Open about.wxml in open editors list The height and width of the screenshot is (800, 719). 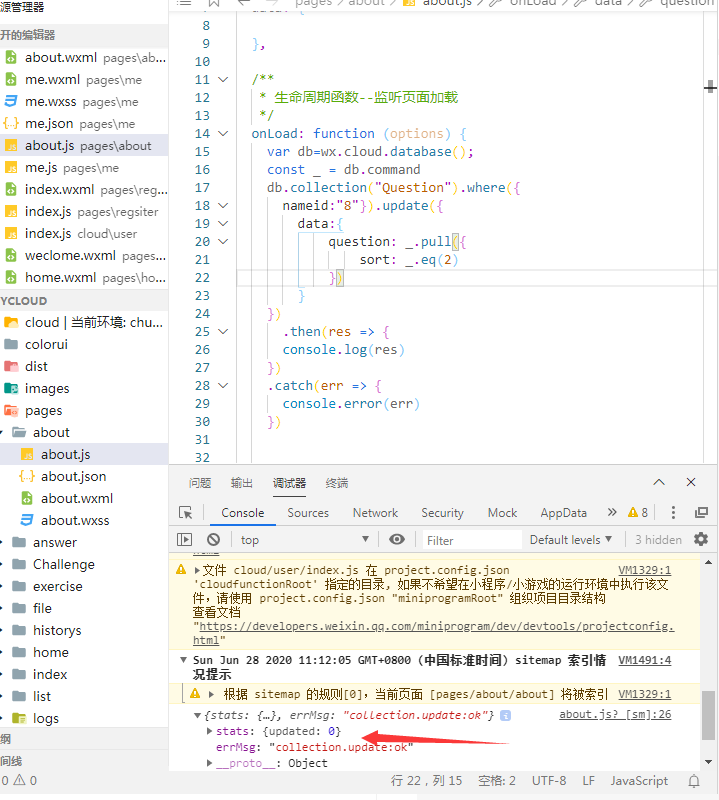[x=84, y=58]
